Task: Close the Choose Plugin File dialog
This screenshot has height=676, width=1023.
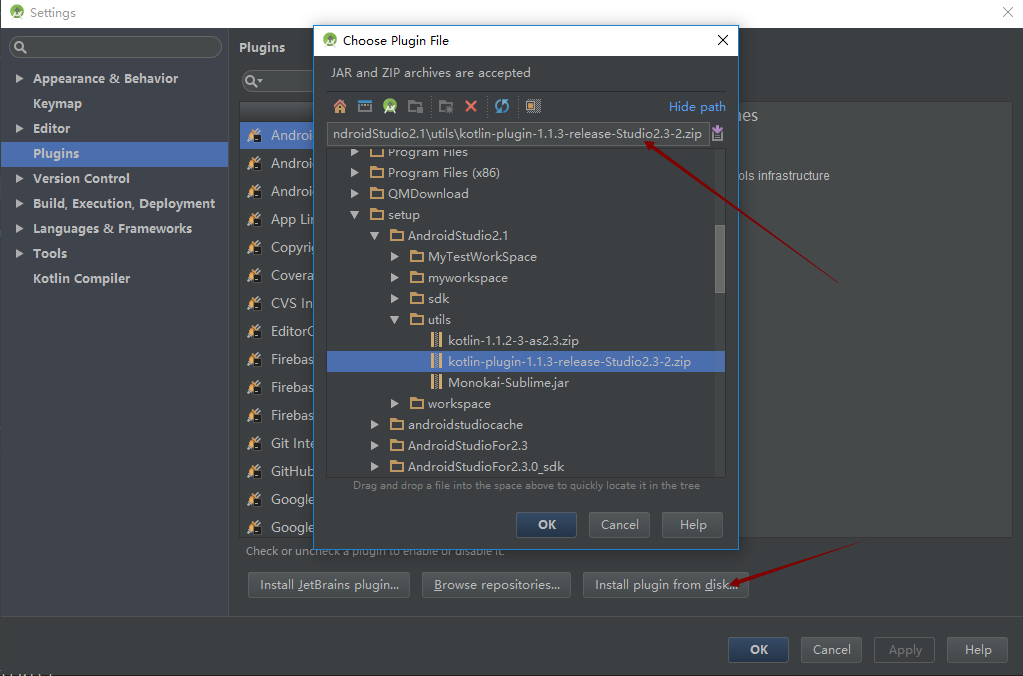Action: click(722, 40)
